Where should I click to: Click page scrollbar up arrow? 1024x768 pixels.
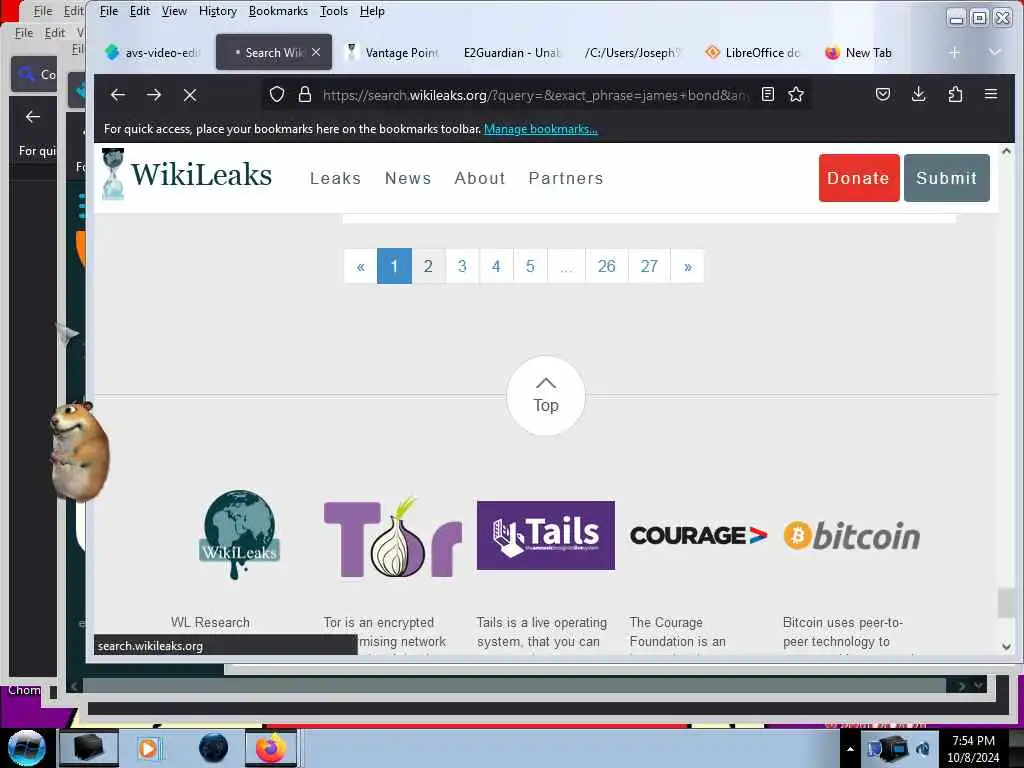point(1006,152)
